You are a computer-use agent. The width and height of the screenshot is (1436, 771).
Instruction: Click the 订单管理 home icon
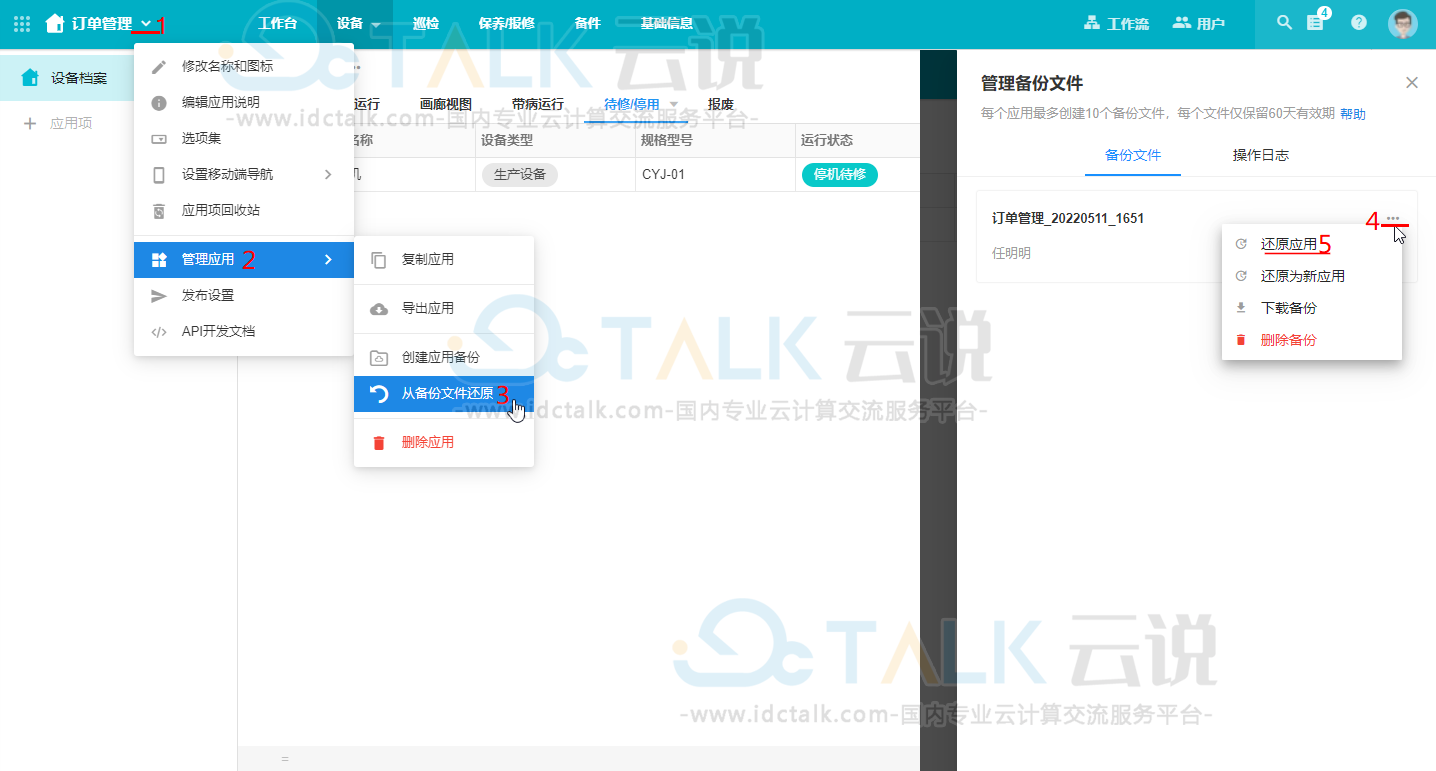pyautogui.click(x=55, y=23)
